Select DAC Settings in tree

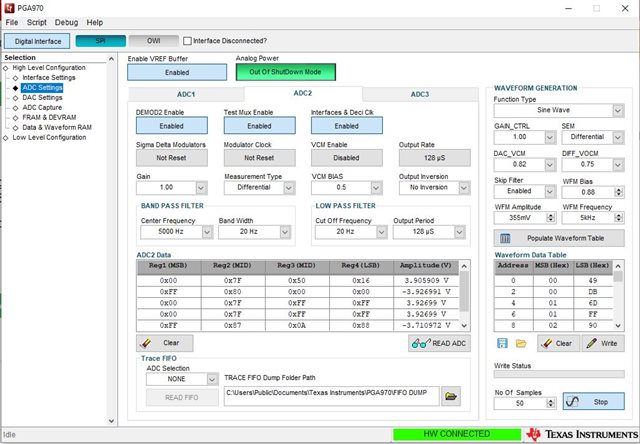click(x=42, y=98)
